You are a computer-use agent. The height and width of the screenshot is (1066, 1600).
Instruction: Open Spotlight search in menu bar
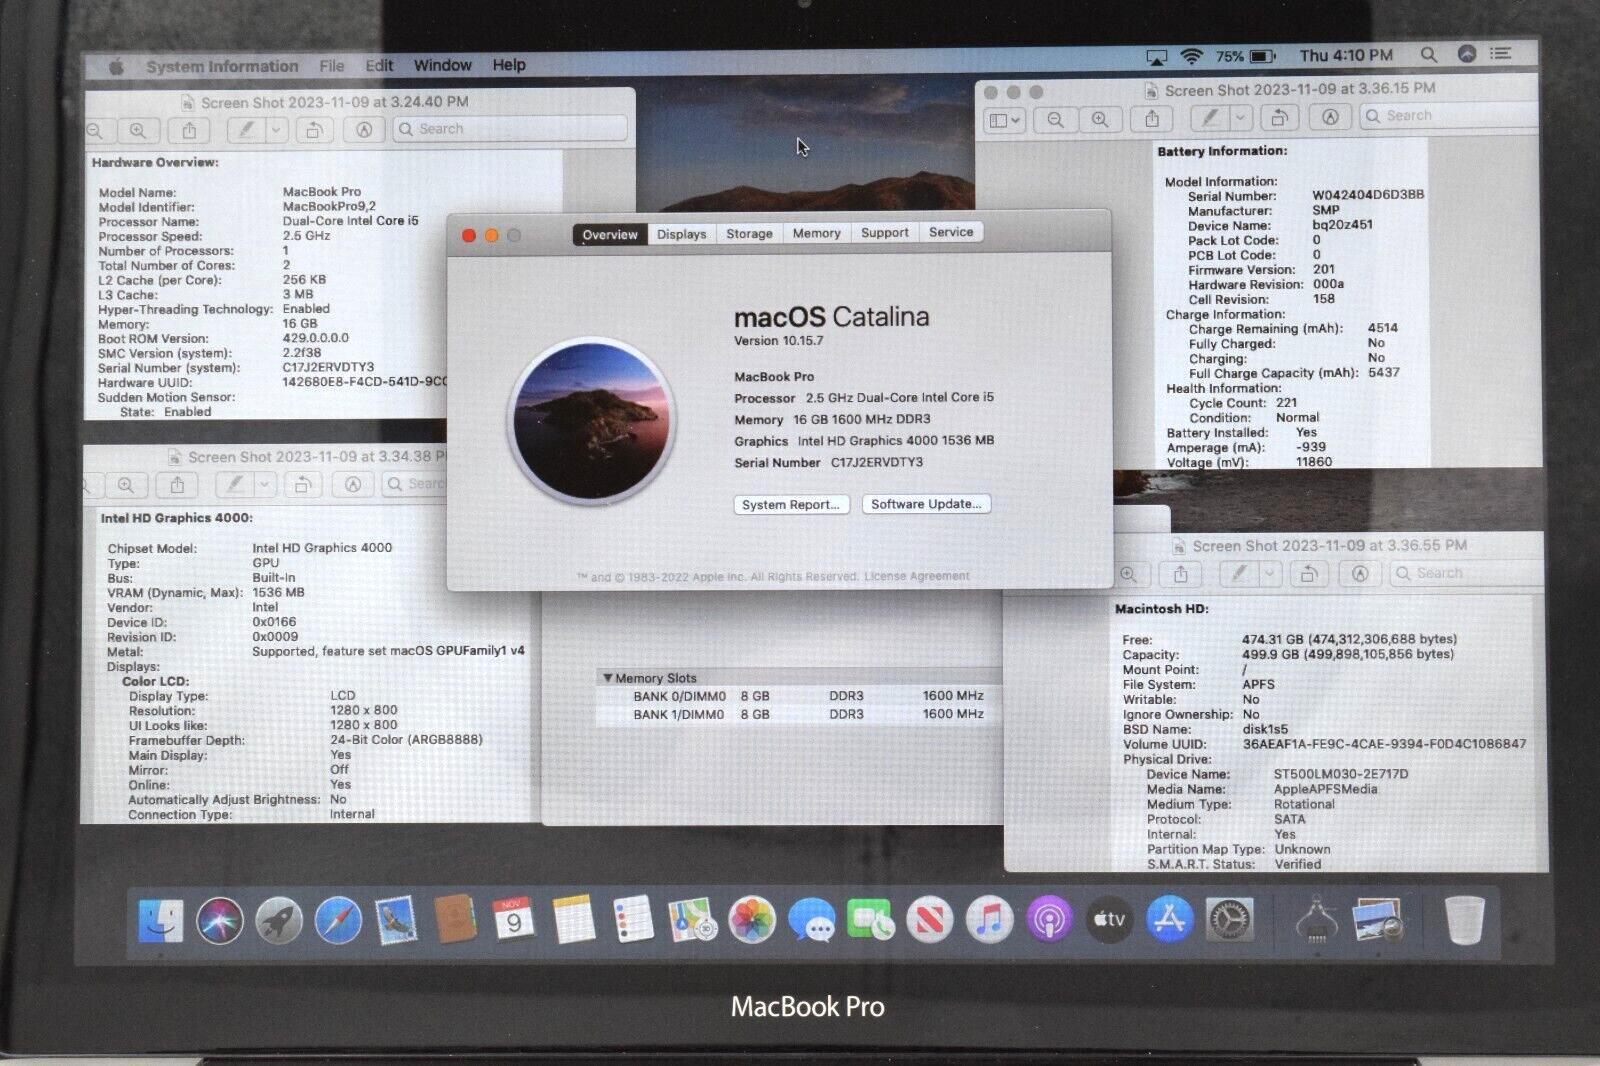tap(1429, 55)
